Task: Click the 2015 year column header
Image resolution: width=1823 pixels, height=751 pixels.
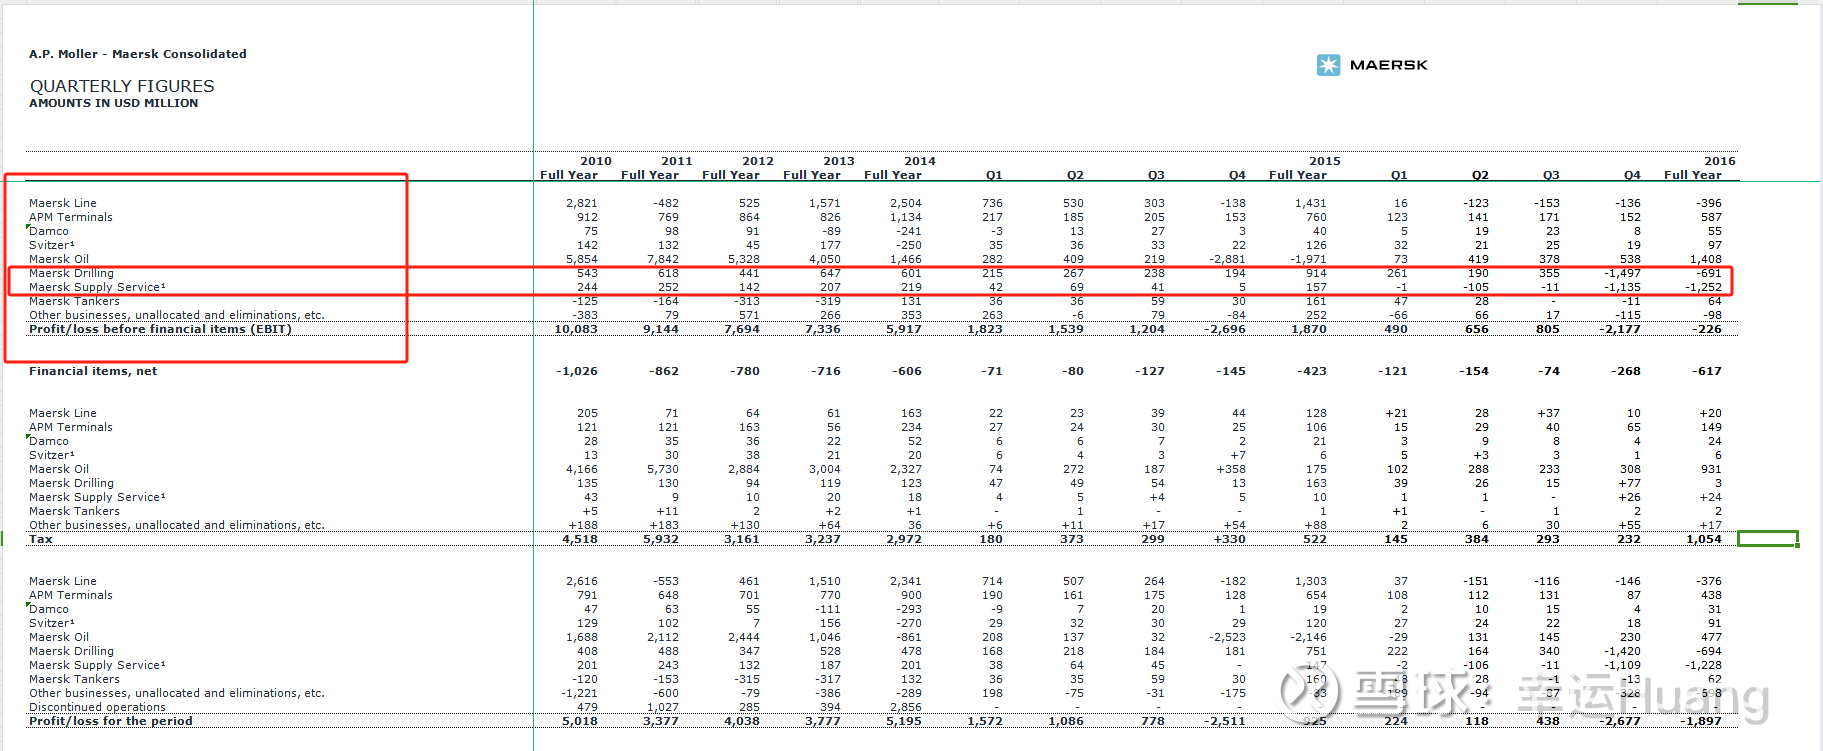Action: [1324, 161]
